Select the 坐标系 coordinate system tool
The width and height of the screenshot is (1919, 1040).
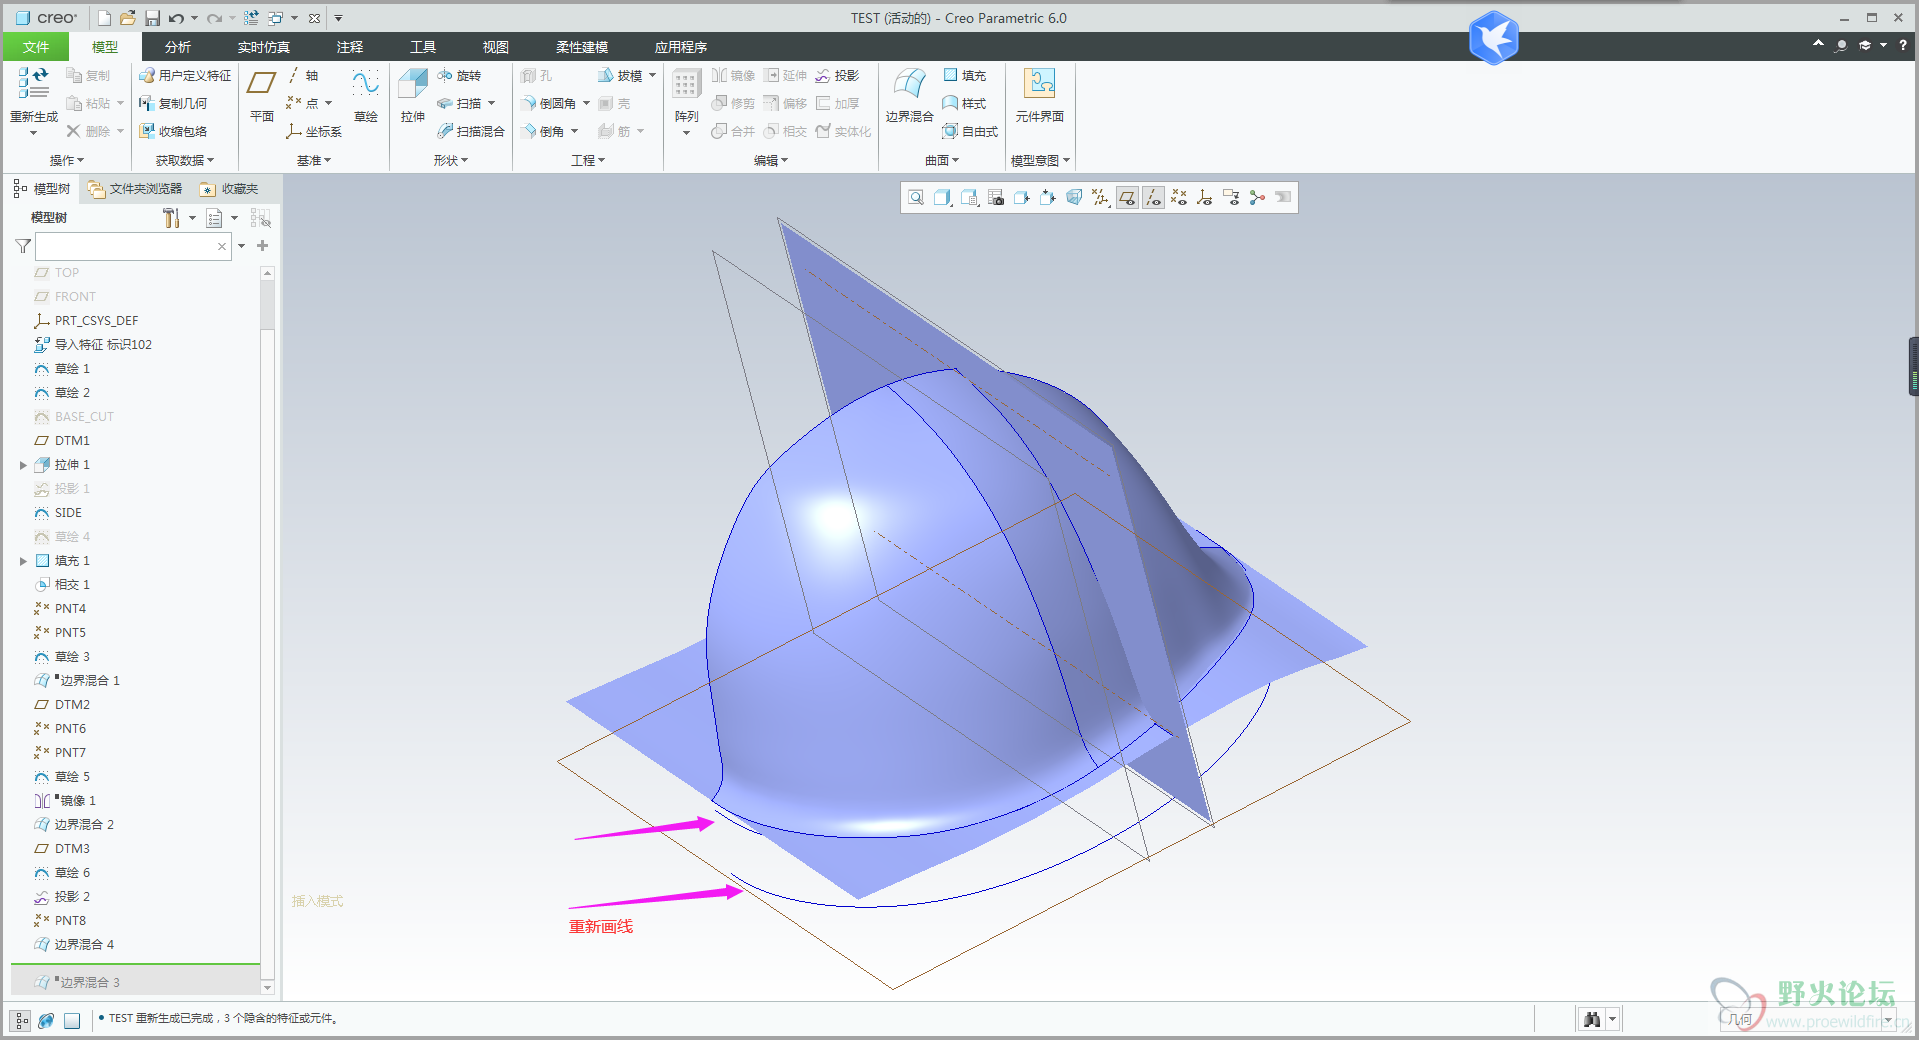[314, 131]
